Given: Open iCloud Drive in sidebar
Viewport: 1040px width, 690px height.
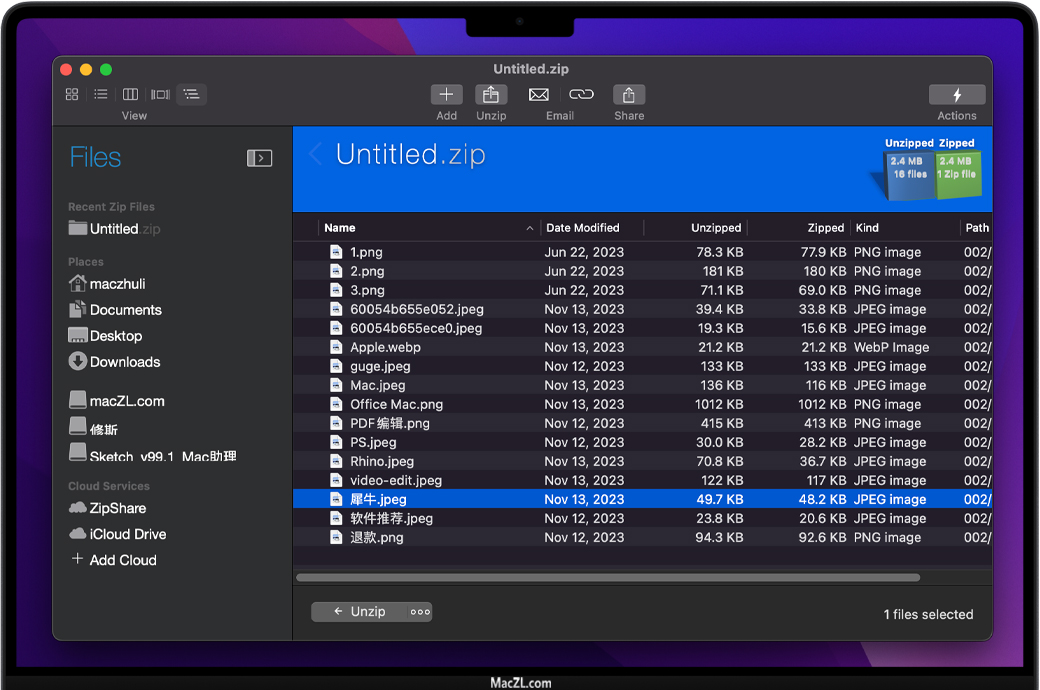Looking at the screenshot, I should pyautogui.click(x=127, y=534).
